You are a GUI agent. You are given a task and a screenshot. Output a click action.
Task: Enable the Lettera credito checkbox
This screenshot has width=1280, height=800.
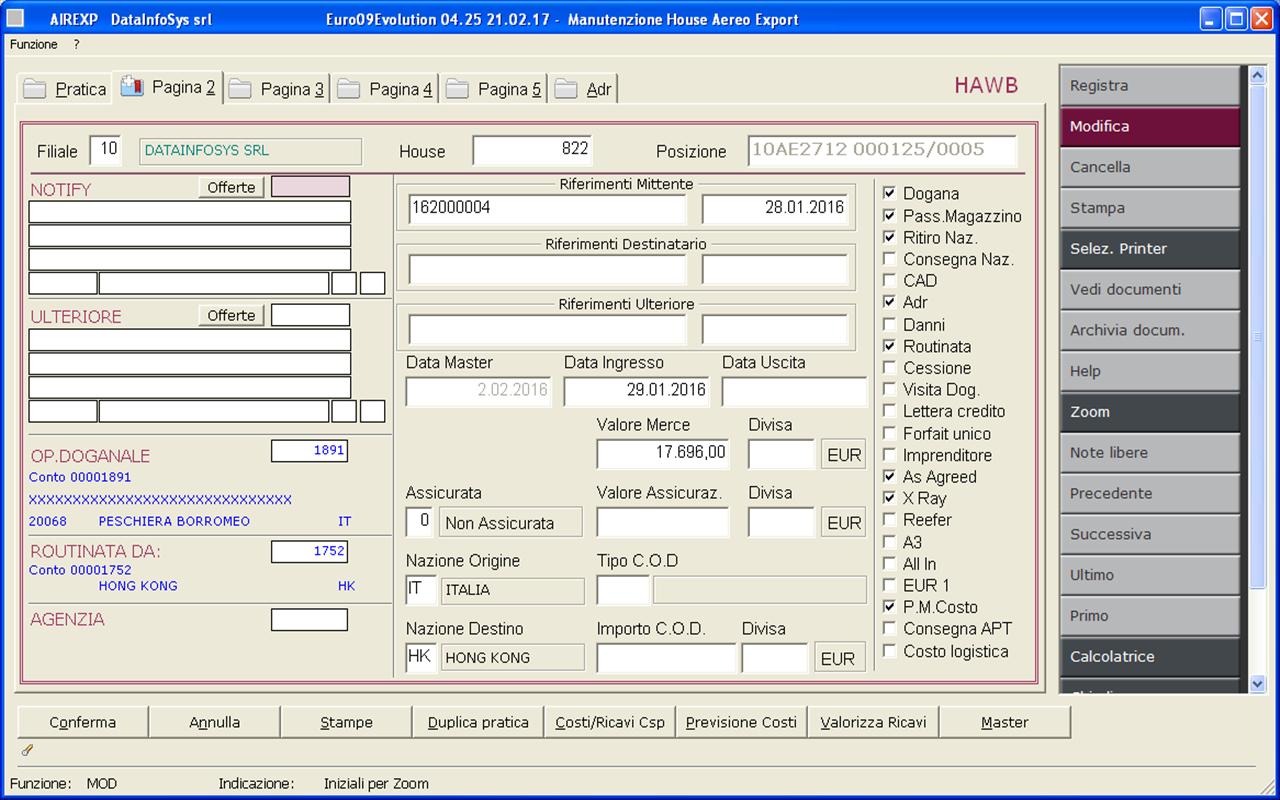point(890,411)
